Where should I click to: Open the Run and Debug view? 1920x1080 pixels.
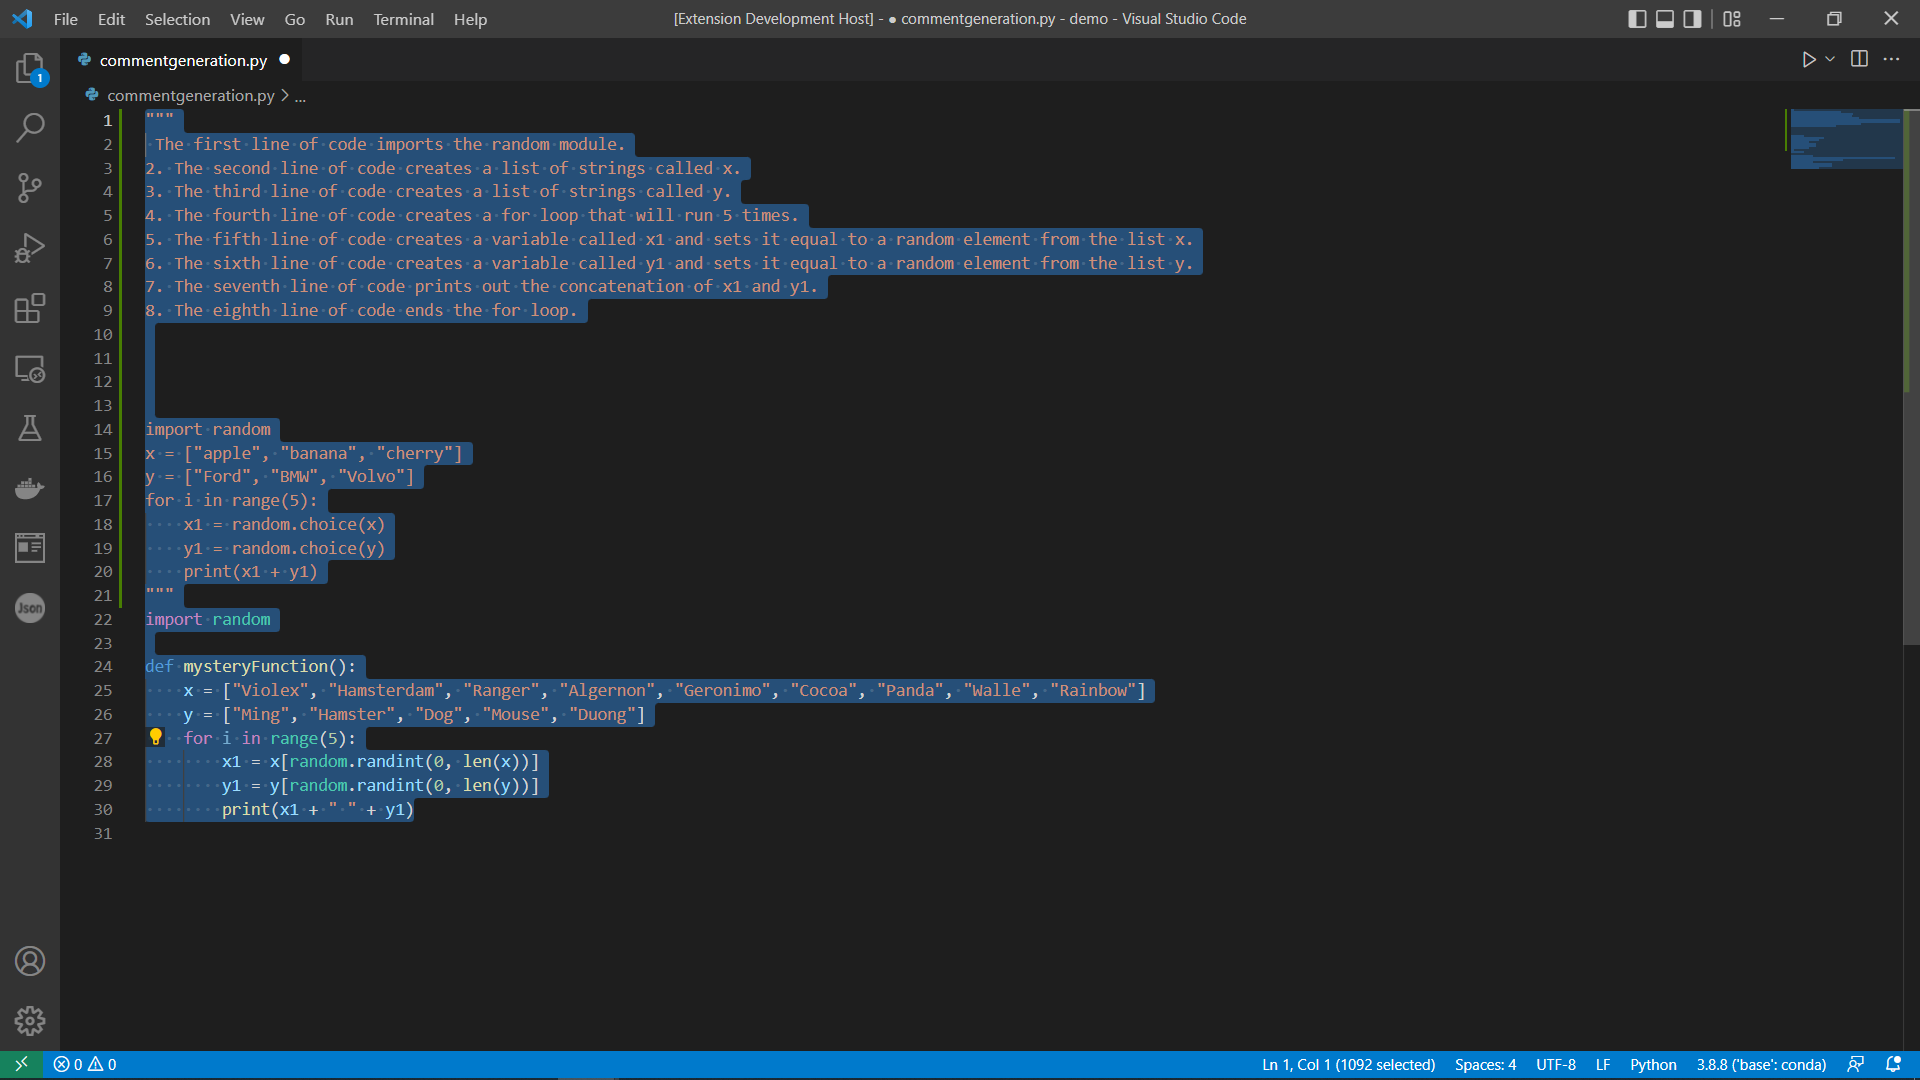[30, 248]
